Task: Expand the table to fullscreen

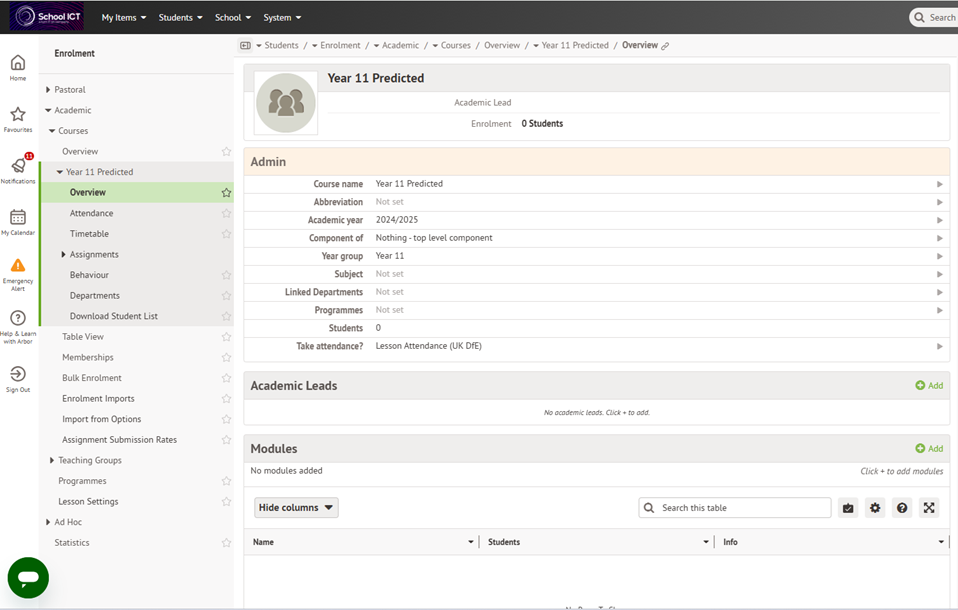Action: [x=929, y=508]
